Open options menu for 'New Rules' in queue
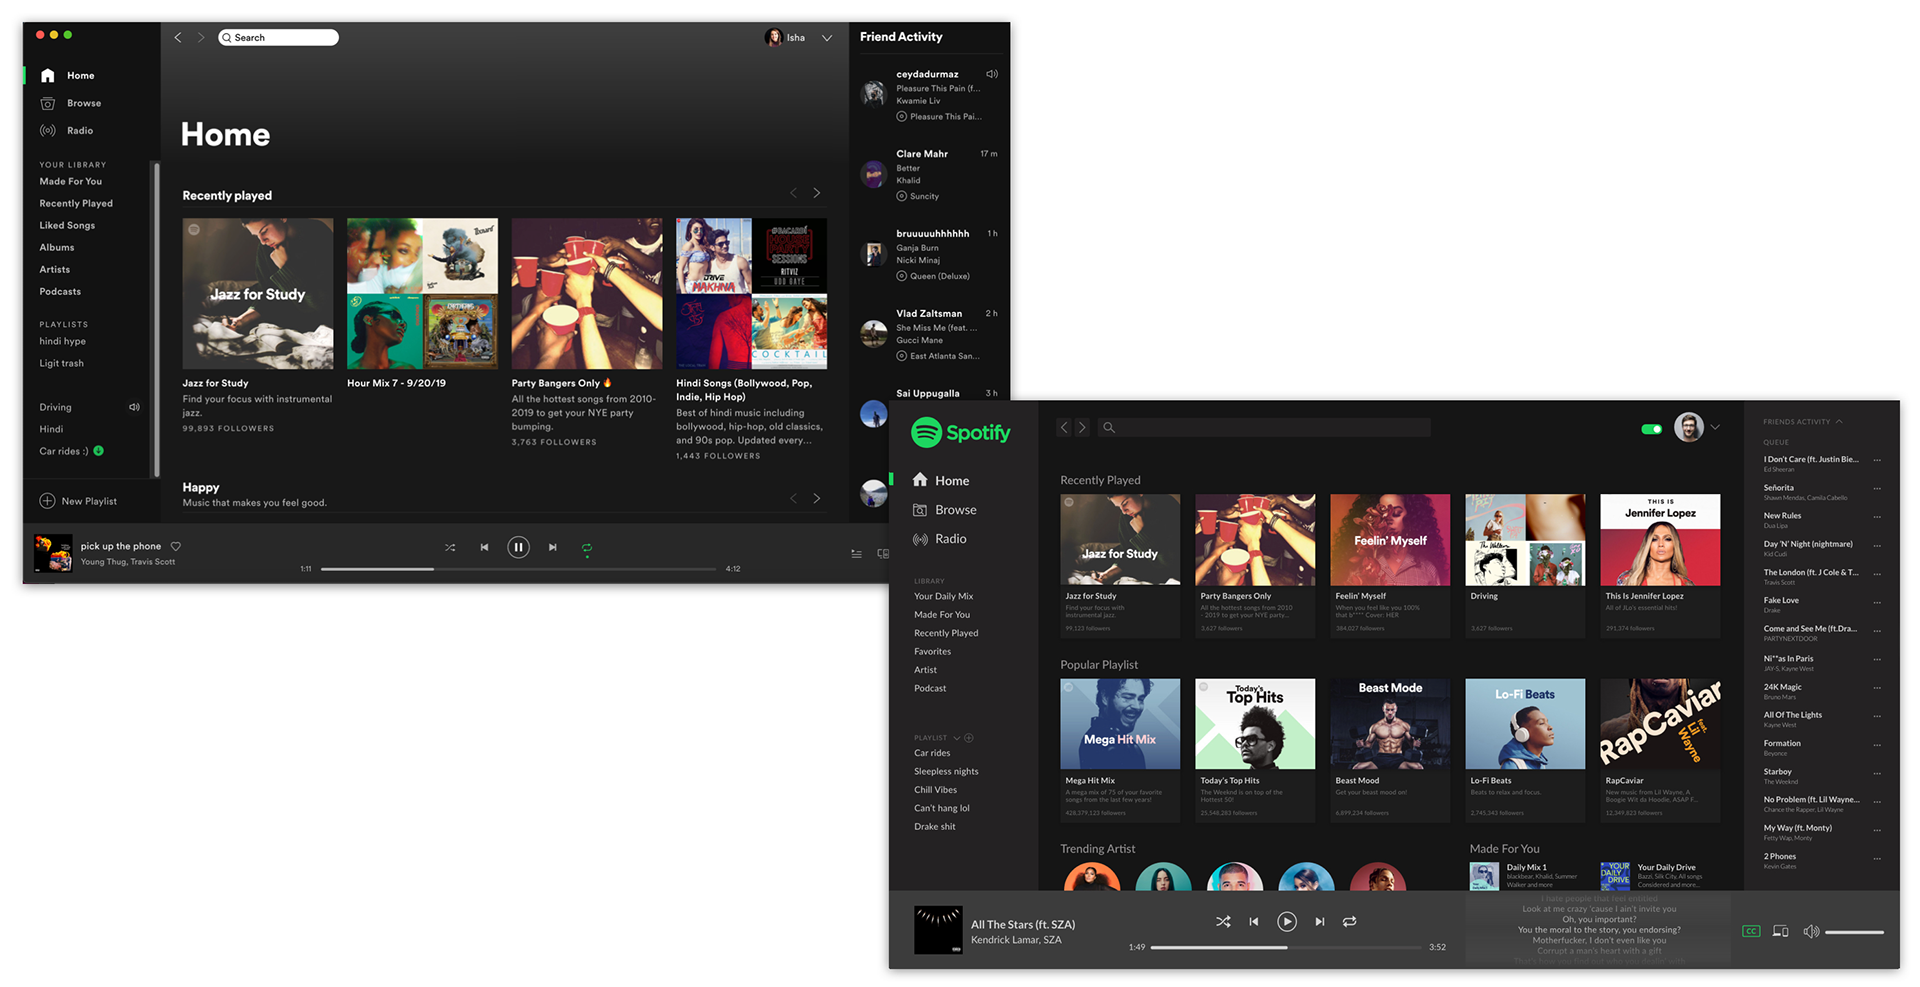Screen dimensions: 1920x987 (1877, 517)
